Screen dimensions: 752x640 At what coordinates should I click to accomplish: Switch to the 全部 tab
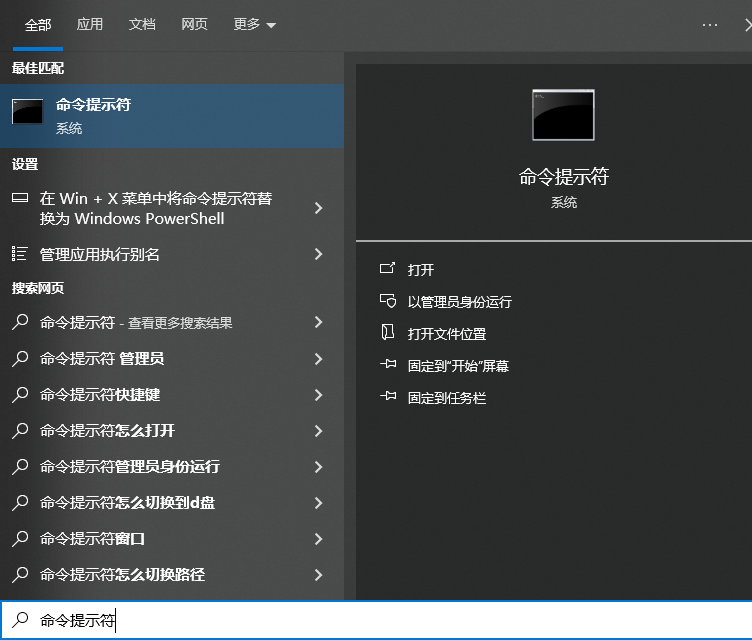38,24
